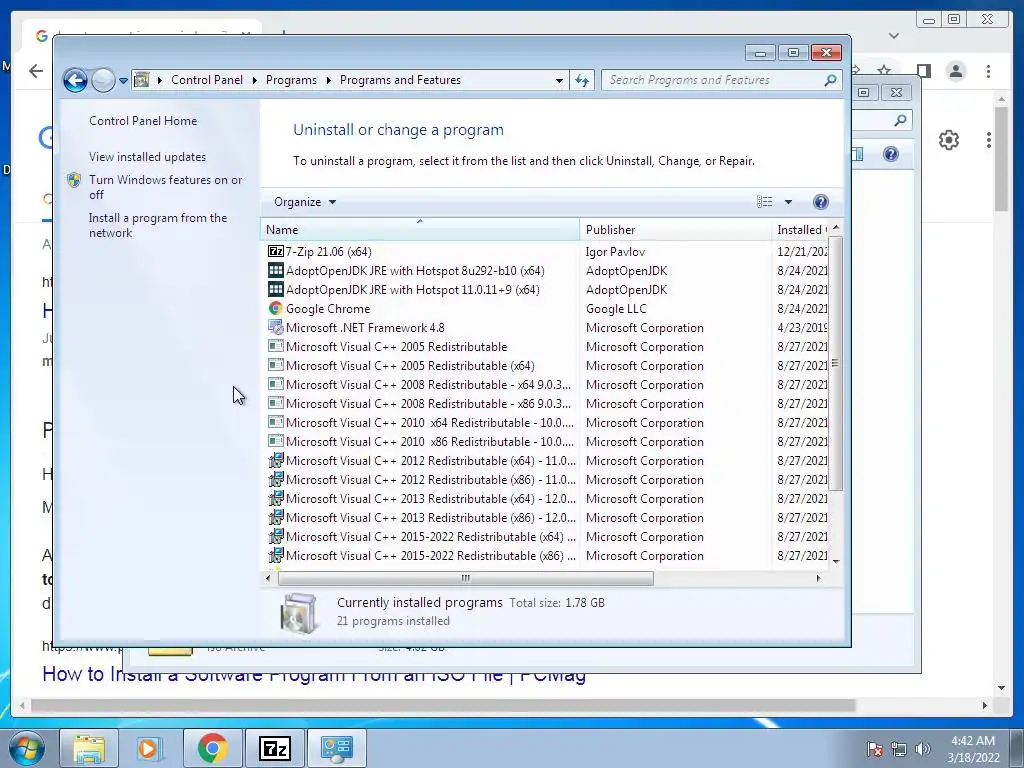1024x768 pixels.
Task: Open Google settings gear icon
Action: point(949,140)
